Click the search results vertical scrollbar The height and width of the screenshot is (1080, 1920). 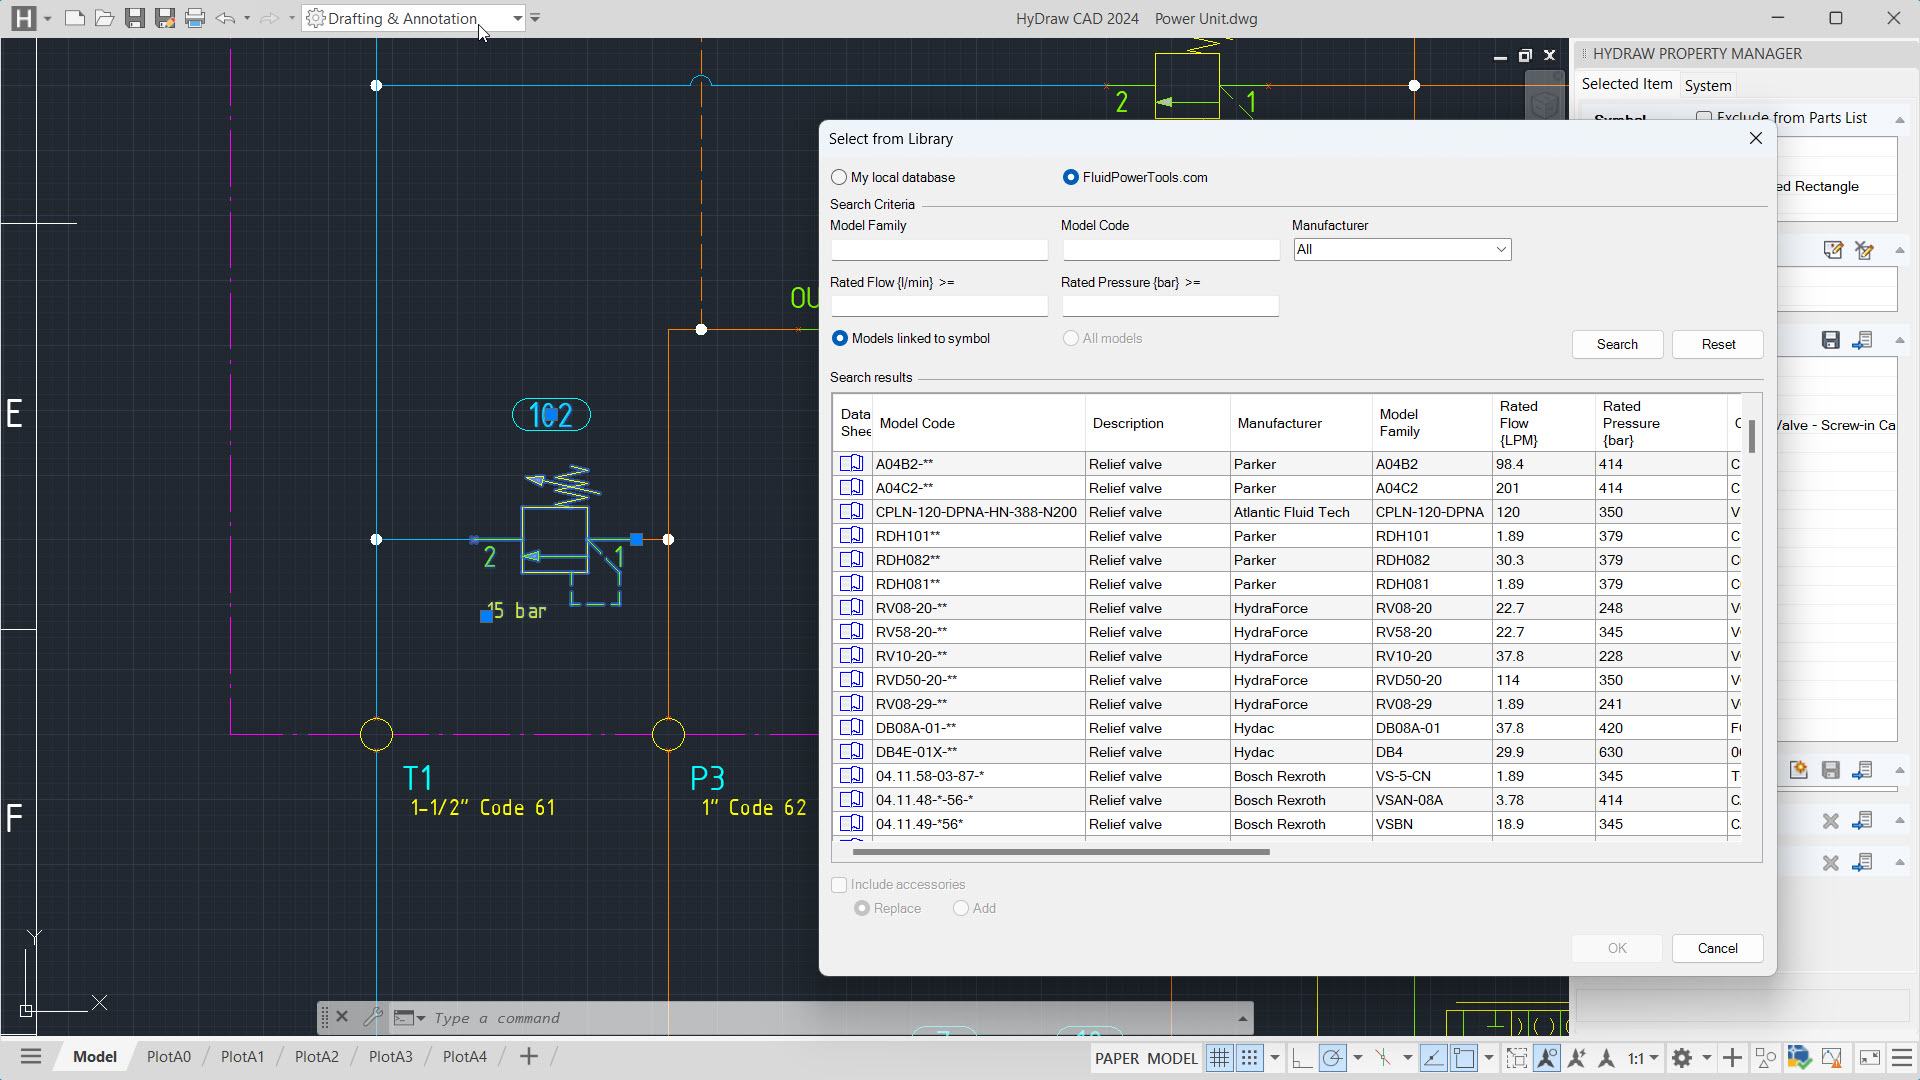1752,437
